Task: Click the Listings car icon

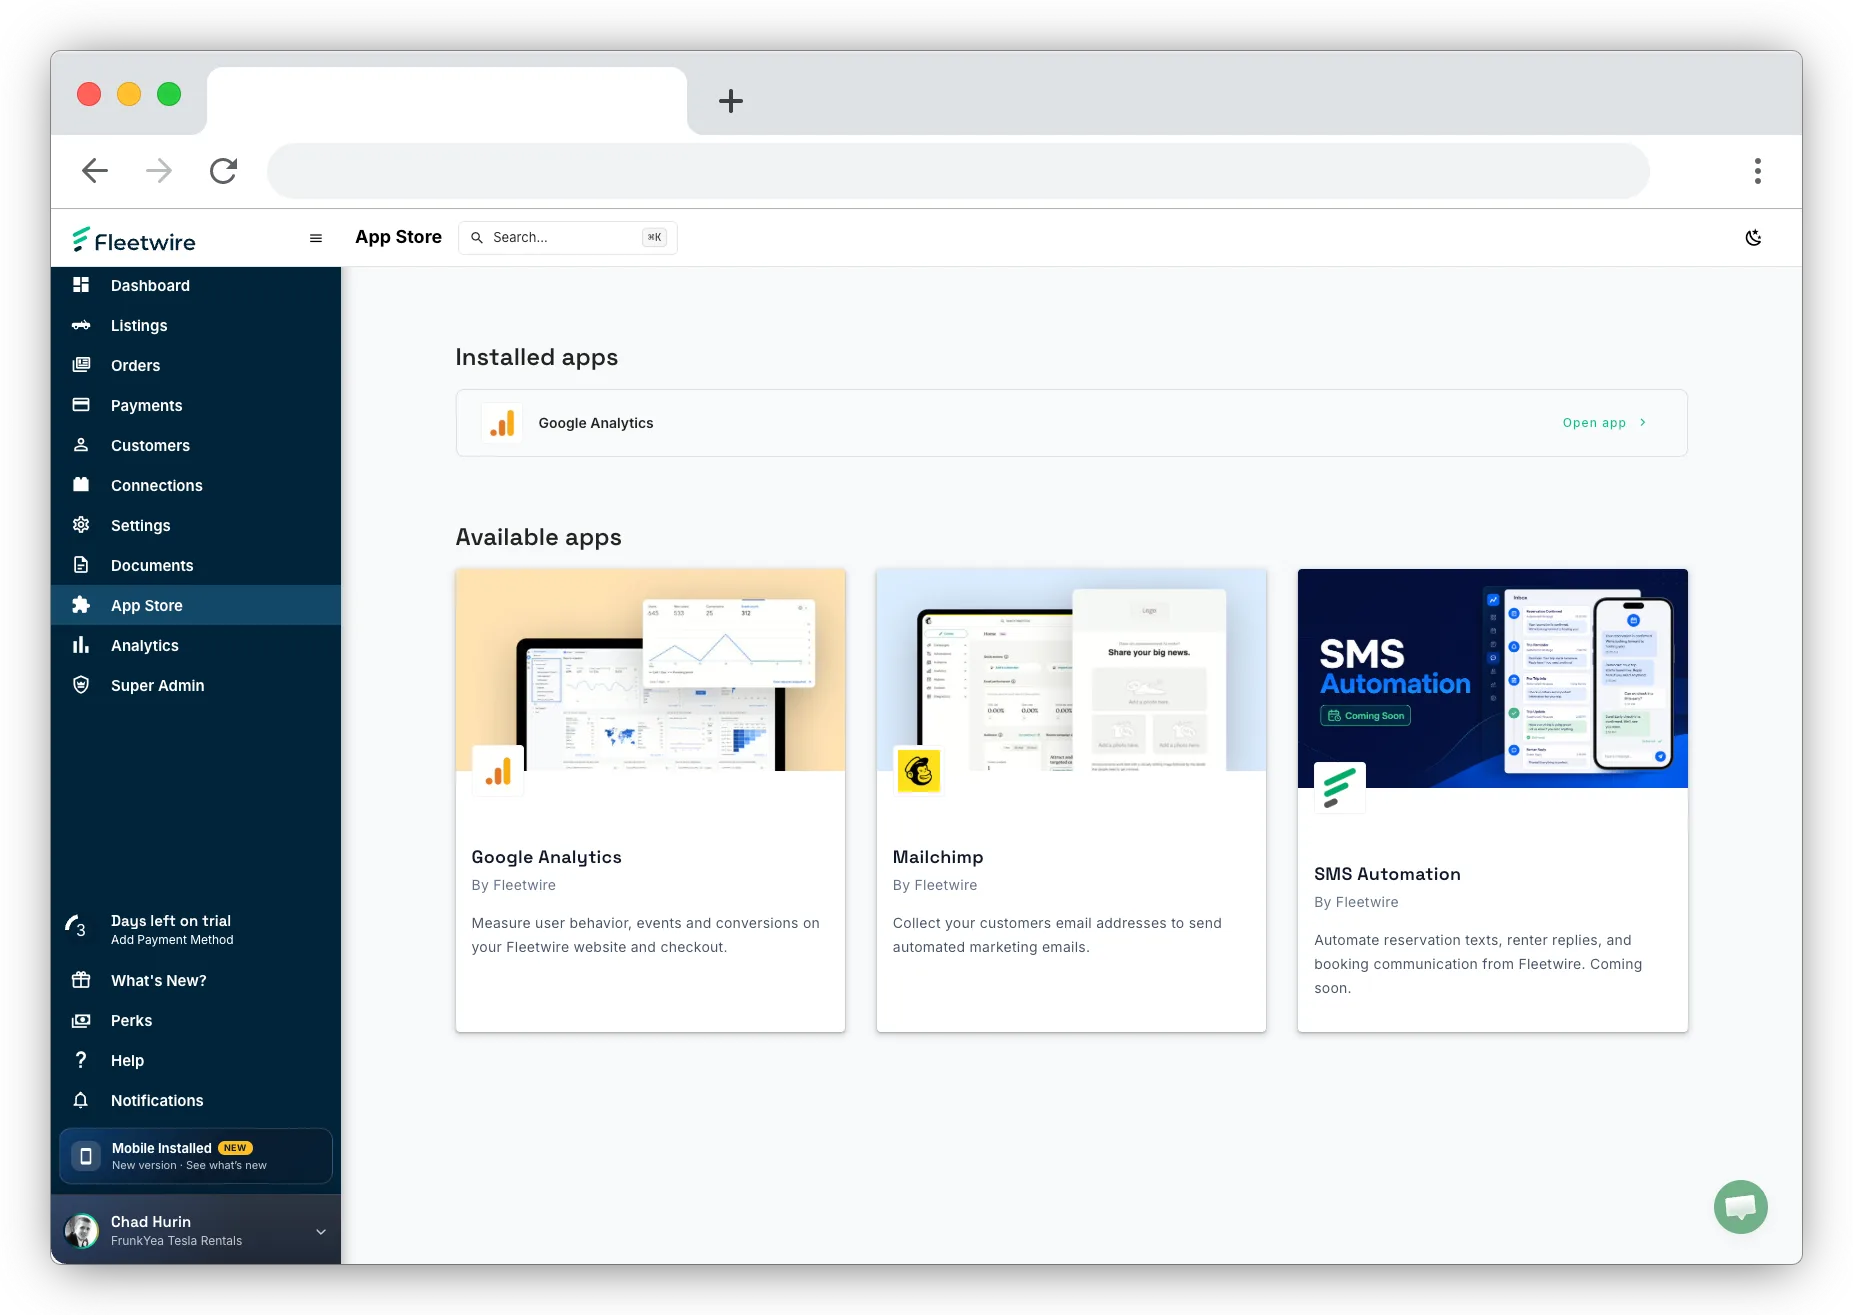Action: tap(81, 325)
